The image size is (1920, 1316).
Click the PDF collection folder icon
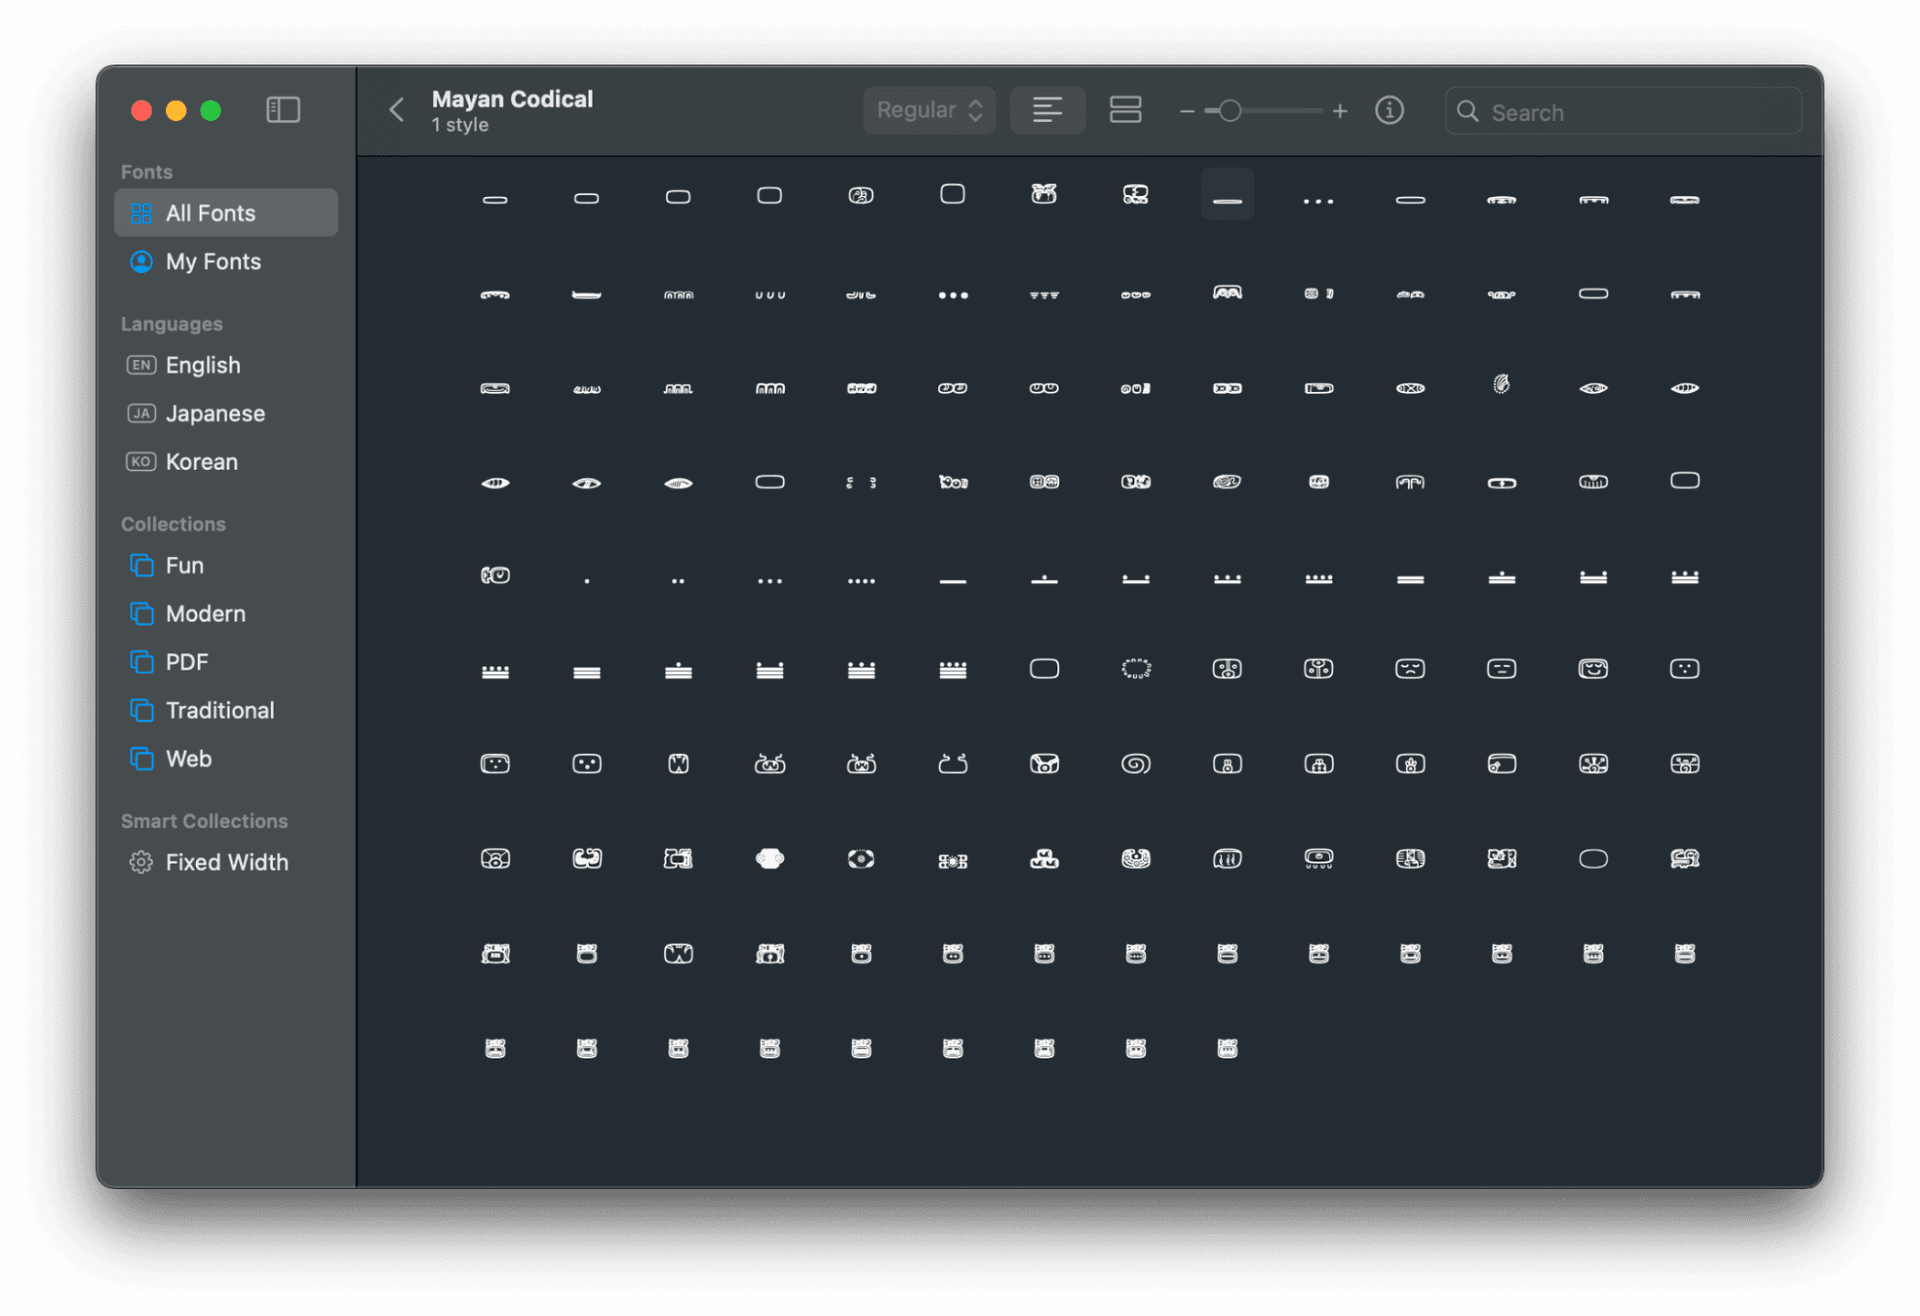point(140,661)
